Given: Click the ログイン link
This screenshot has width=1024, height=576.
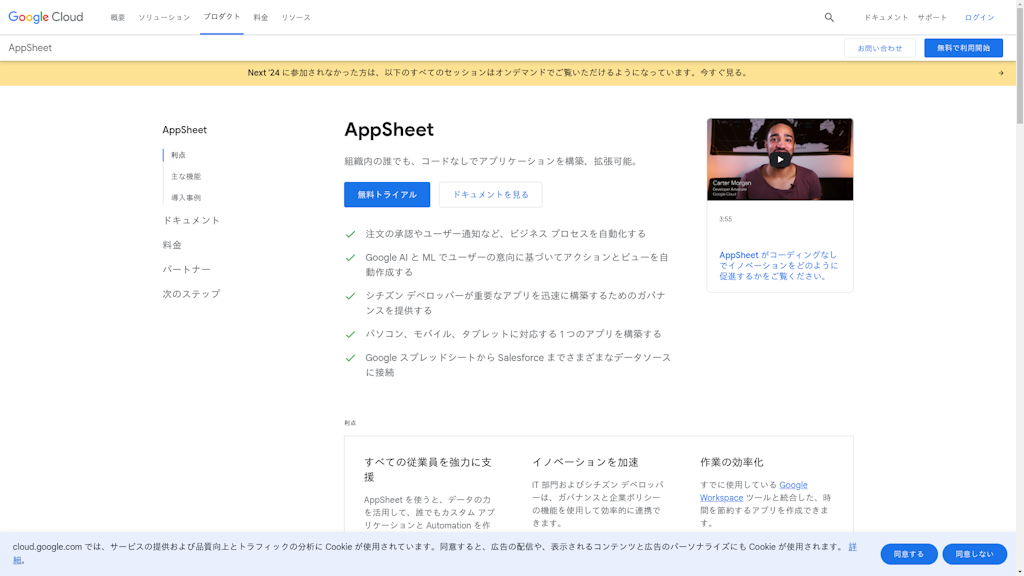Looking at the screenshot, I should [979, 18].
